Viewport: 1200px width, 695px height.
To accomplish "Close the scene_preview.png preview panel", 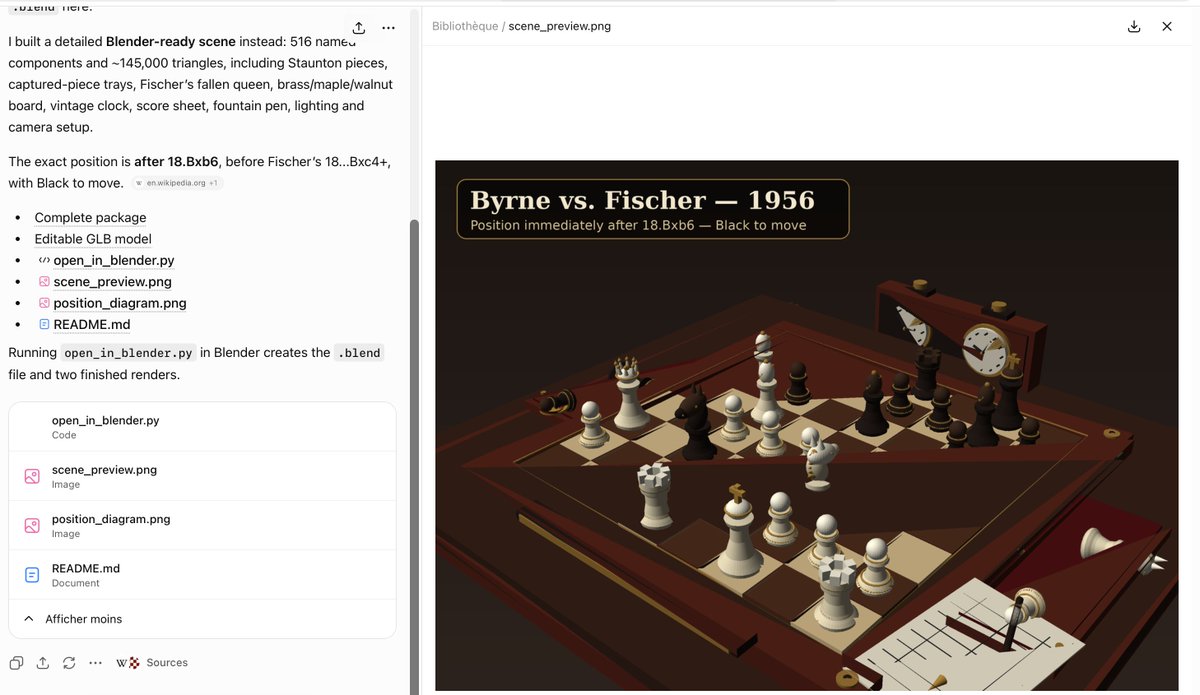I will point(1167,26).
